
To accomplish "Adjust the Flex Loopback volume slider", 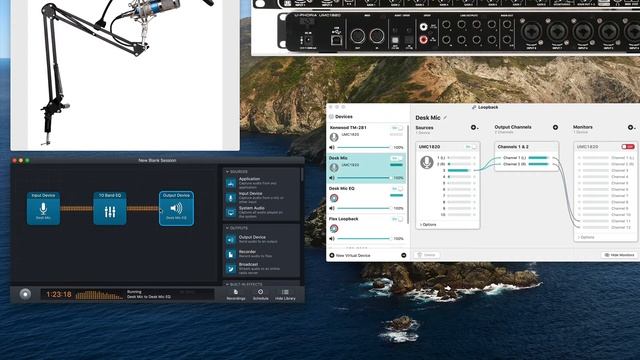I will coord(364,238).
